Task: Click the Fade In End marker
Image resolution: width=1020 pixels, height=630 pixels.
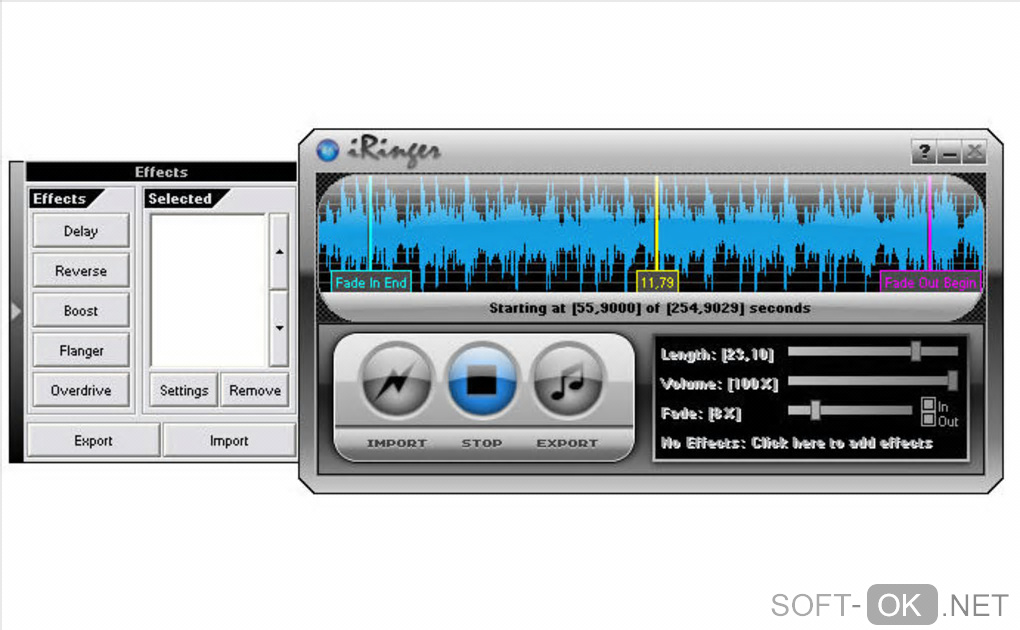Action: (371, 282)
